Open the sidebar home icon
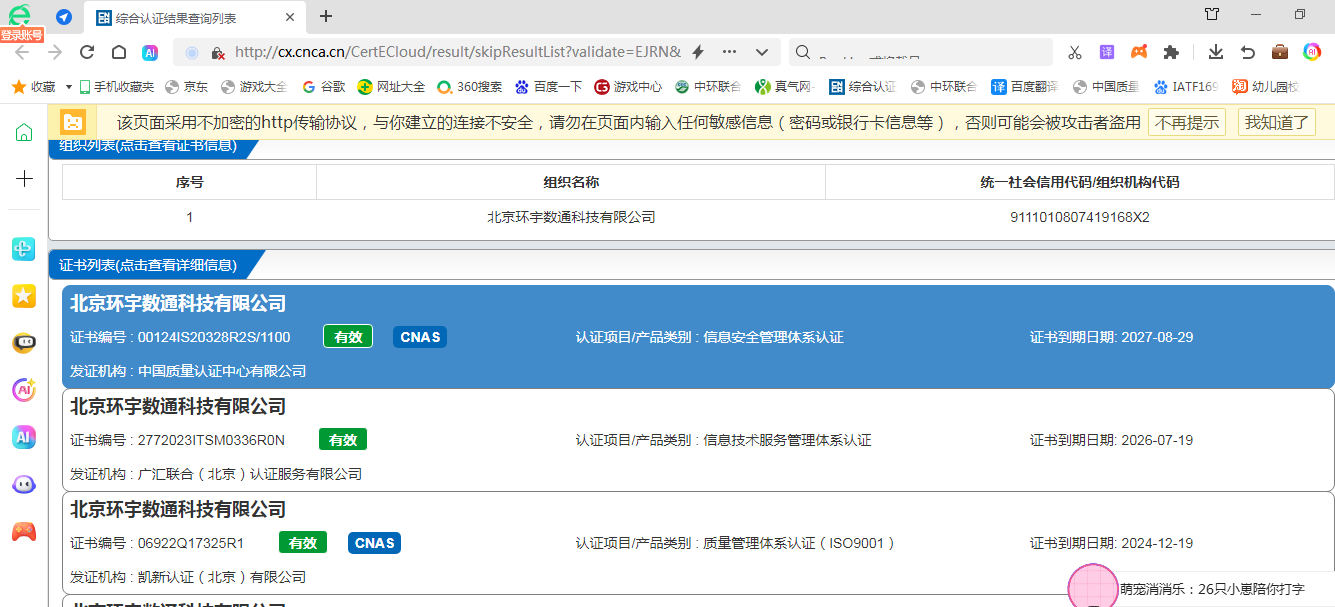The width and height of the screenshot is (1335, 607). [x=24, y=132]
